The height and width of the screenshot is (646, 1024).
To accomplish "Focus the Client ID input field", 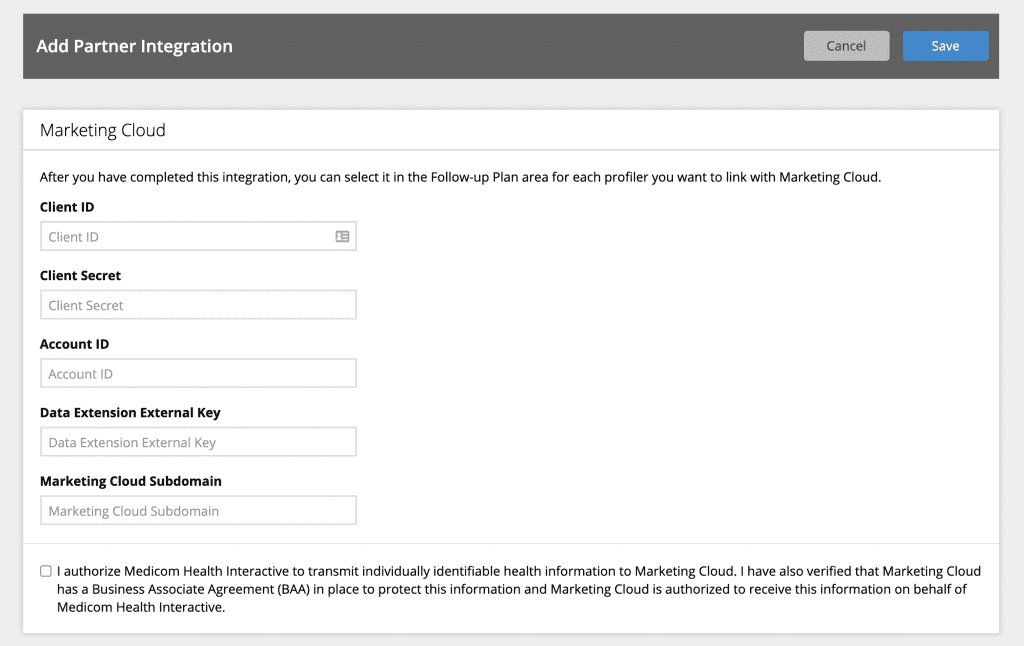I will click(199, 236).
